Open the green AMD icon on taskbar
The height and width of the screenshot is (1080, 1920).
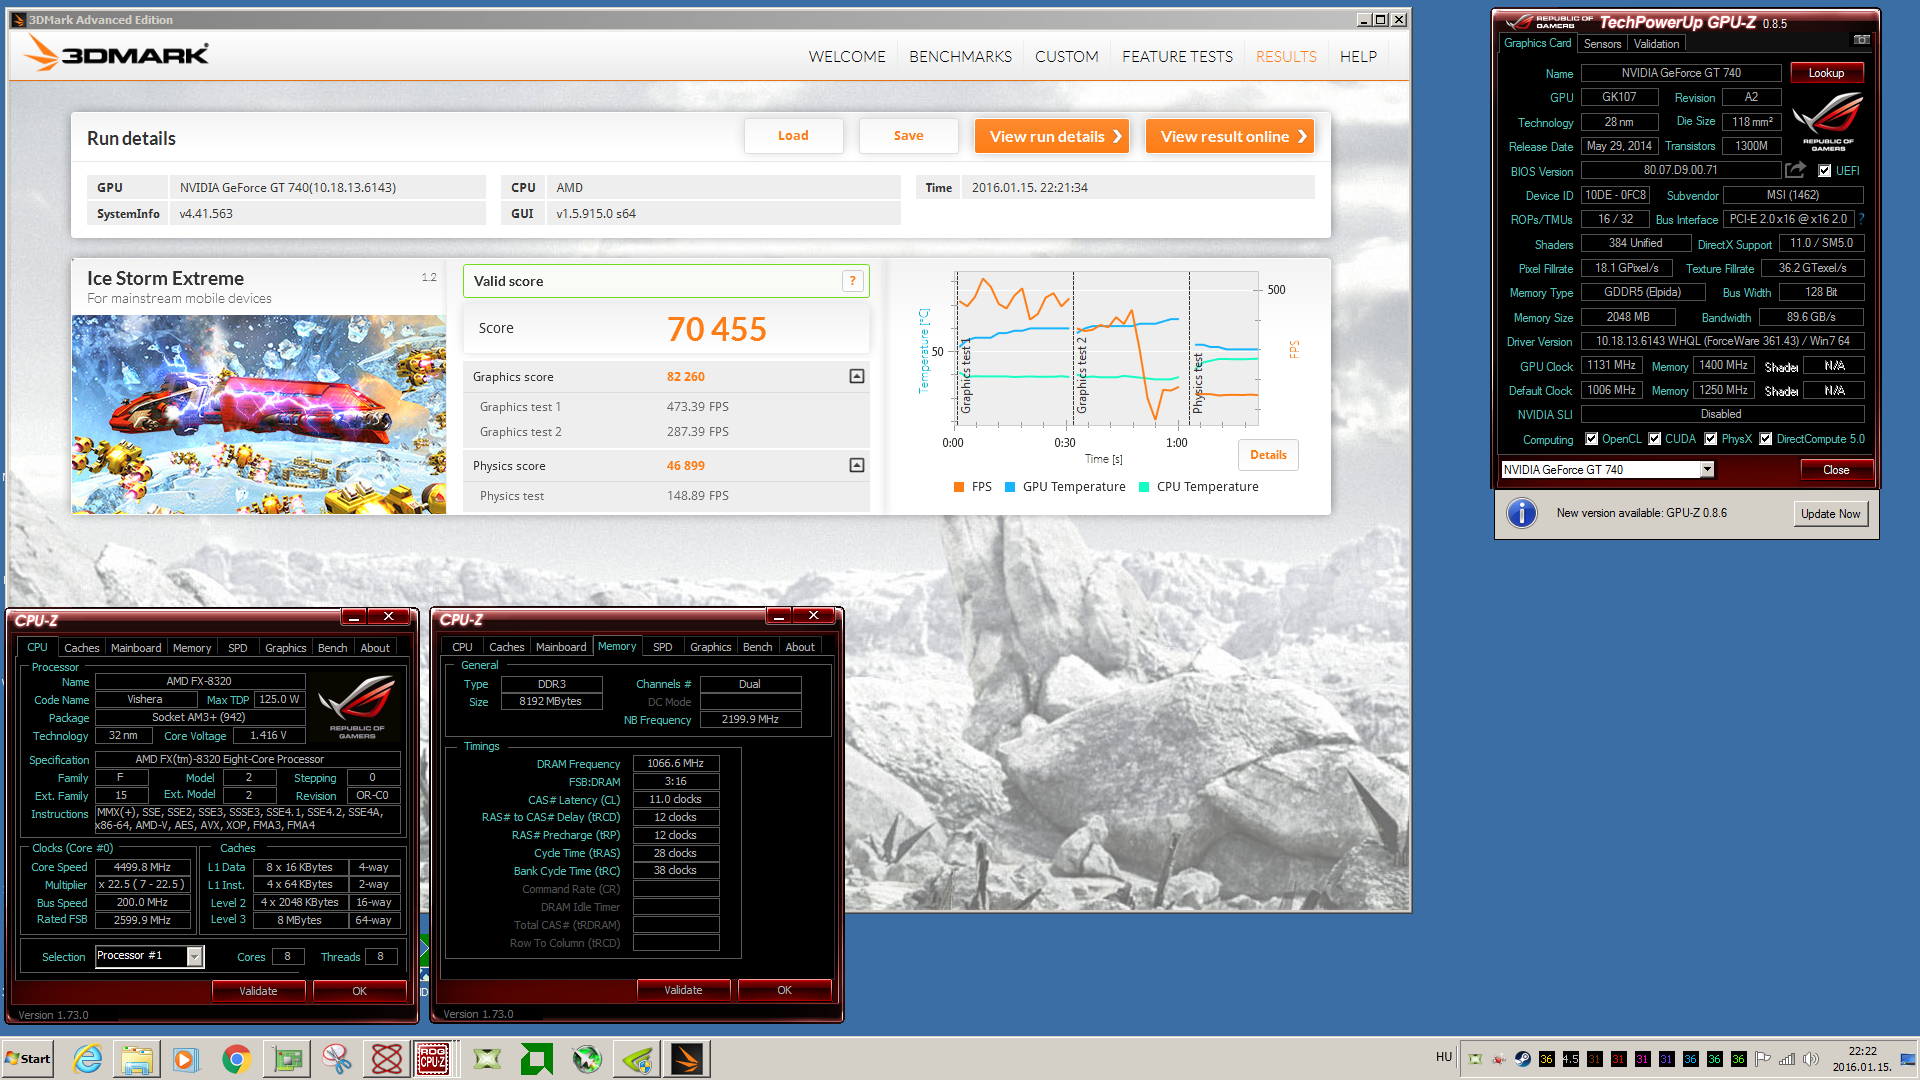(537, 1059)
